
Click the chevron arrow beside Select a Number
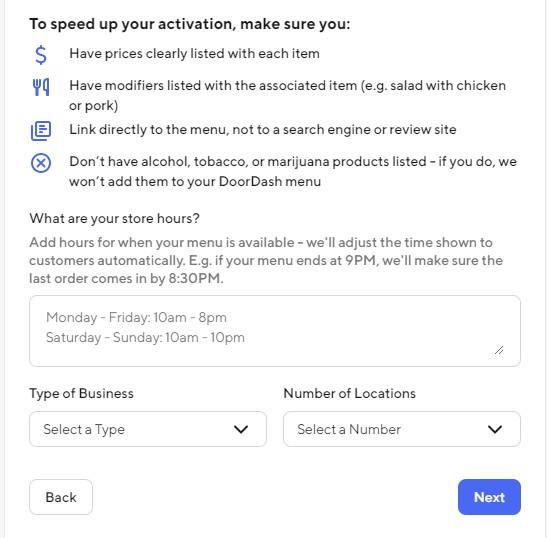pos(495,429)
